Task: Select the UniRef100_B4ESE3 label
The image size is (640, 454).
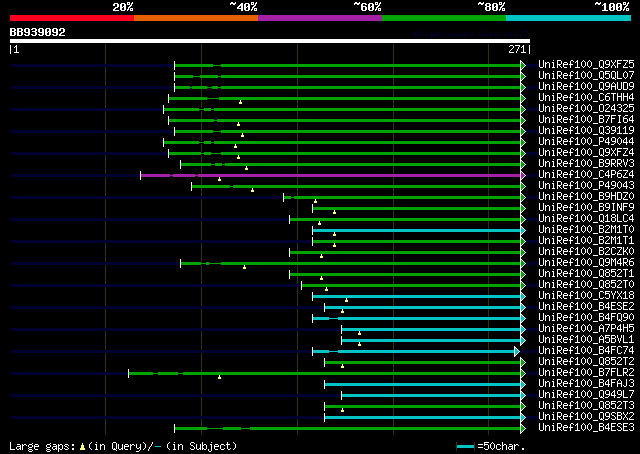Action: click(586, 428)
